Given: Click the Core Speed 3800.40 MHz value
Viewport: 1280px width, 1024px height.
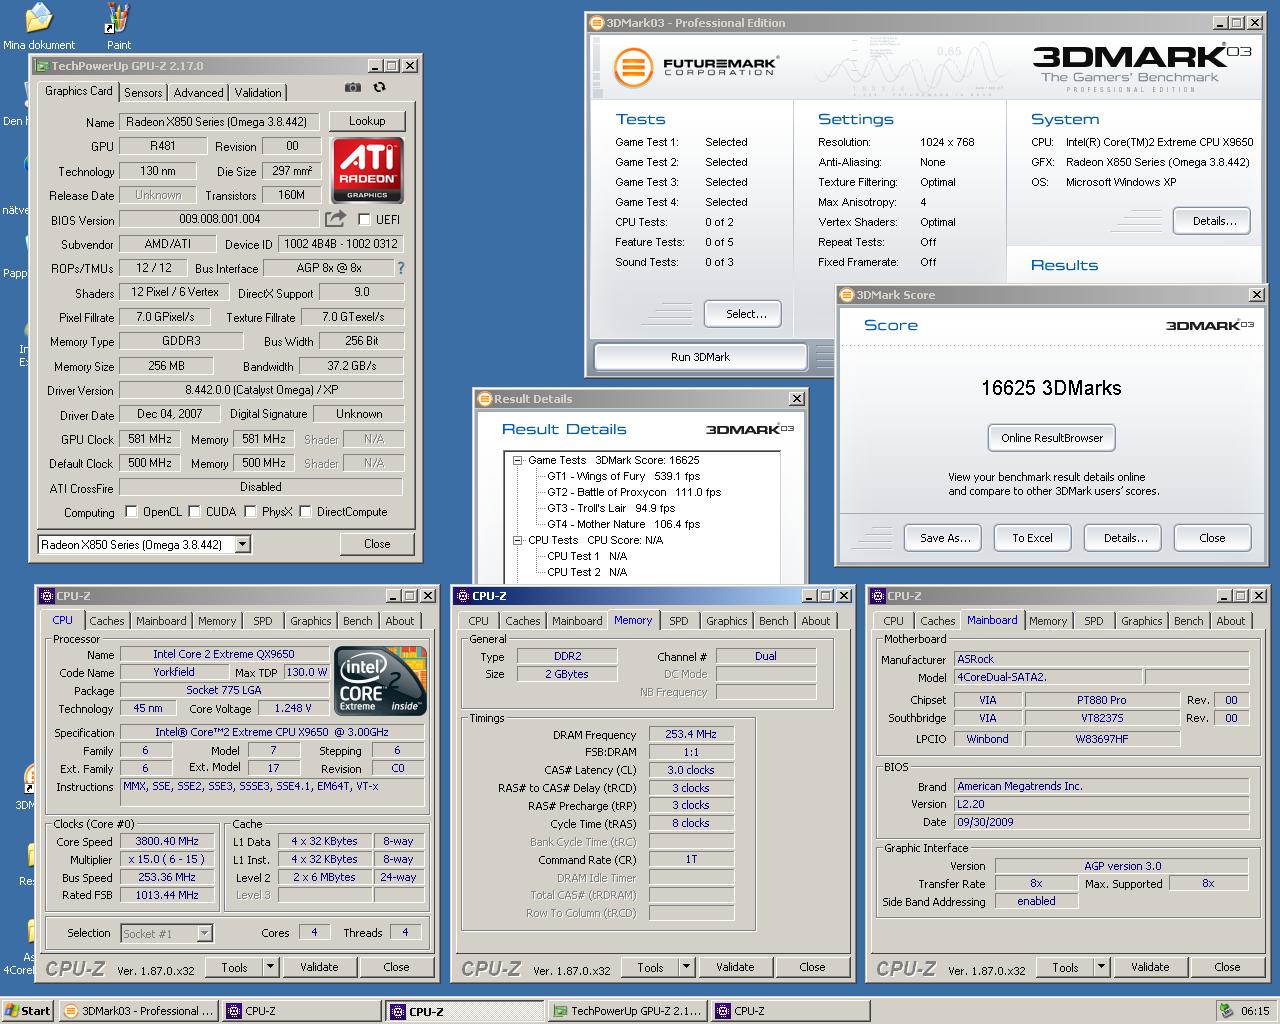Looking at the screenshot, I should (x=167, y=841).
